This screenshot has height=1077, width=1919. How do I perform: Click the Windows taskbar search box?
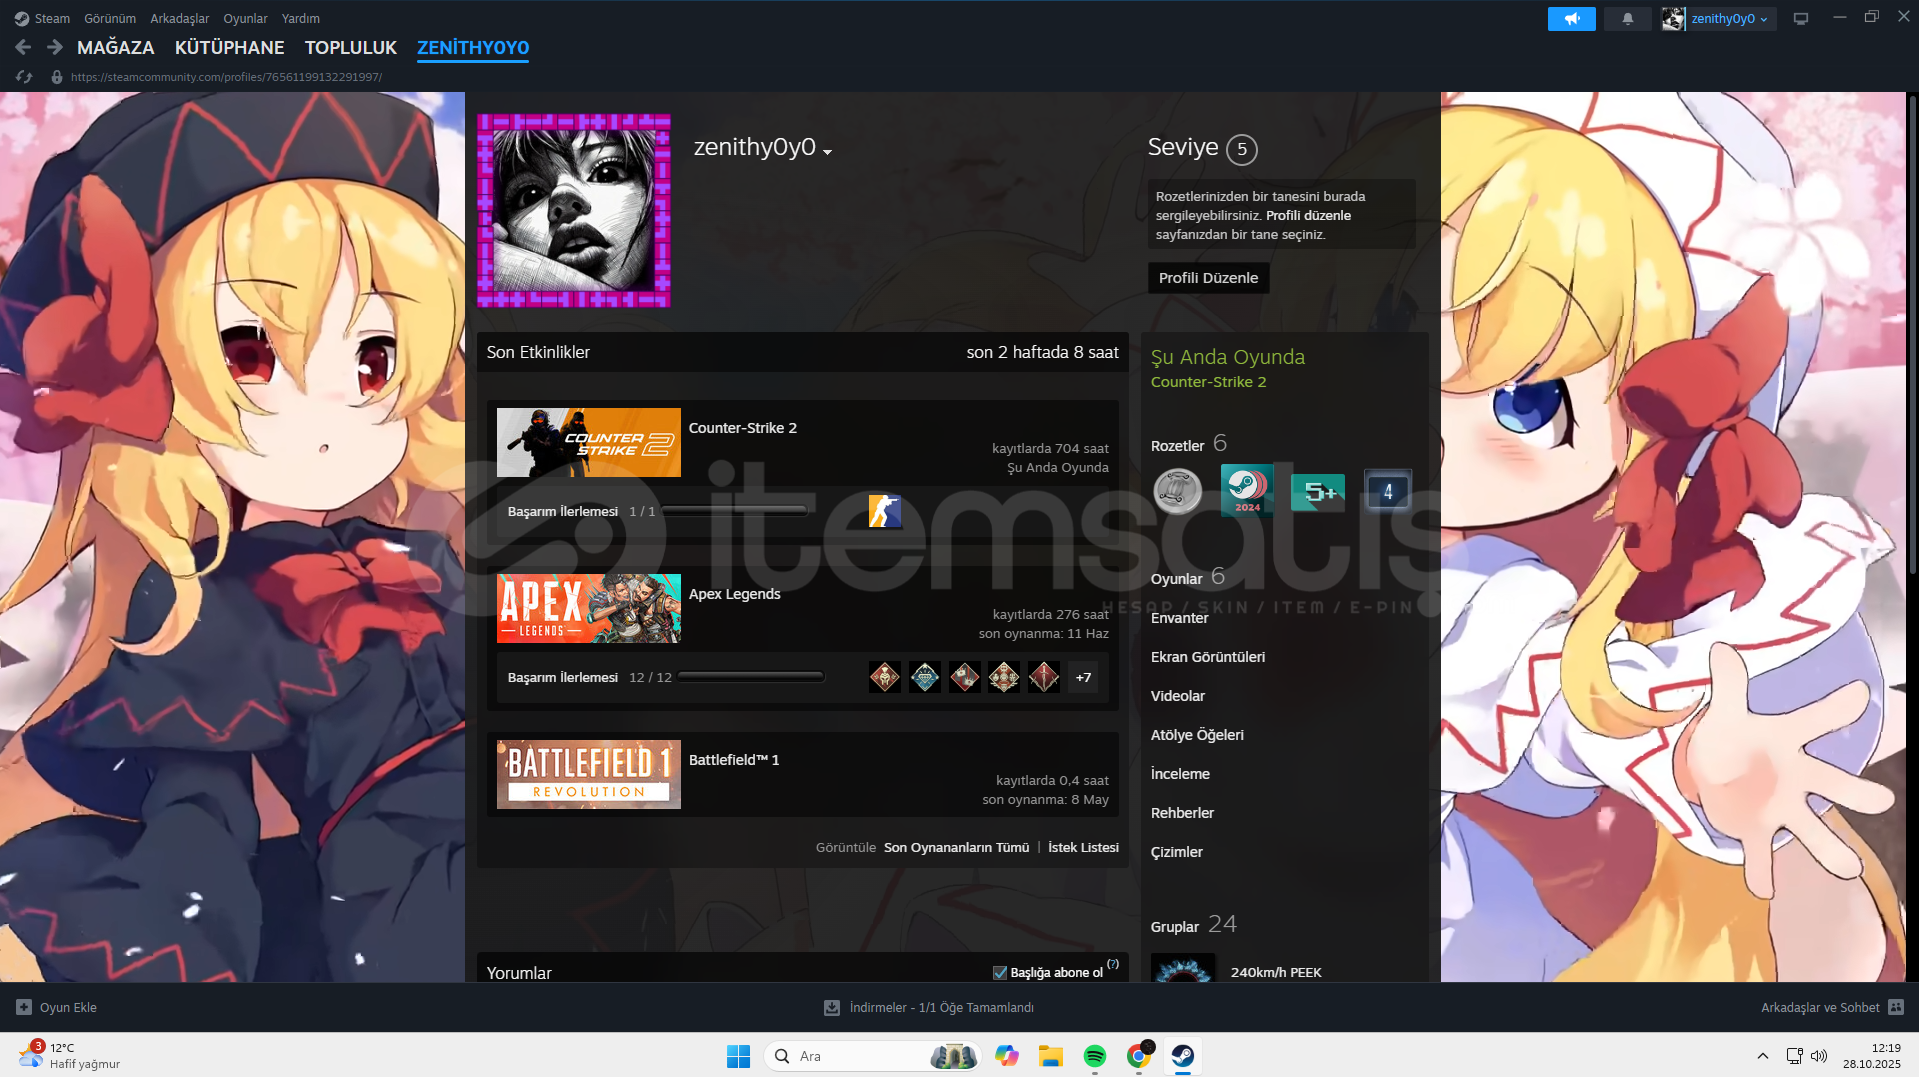click(873, 1056)
